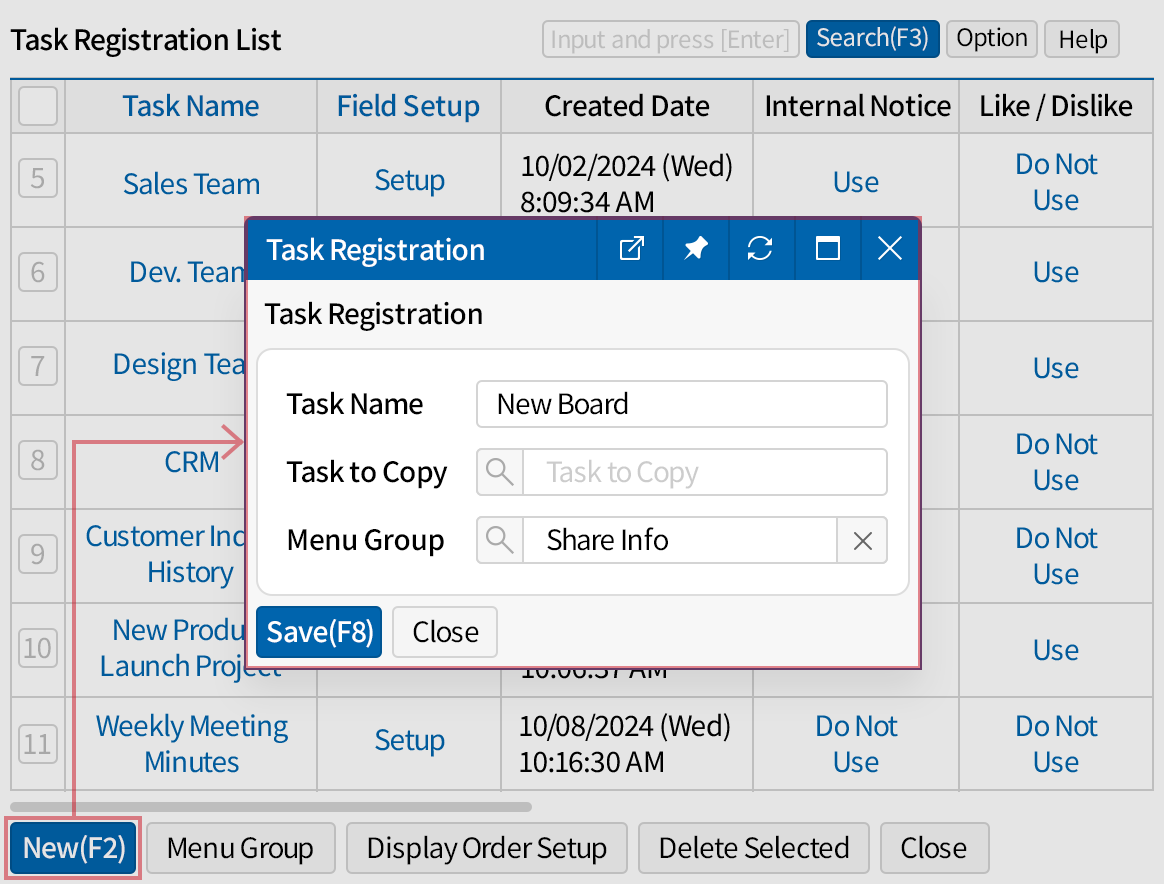
Task: Pin the Task Registration popup
Action: [695, 250]
